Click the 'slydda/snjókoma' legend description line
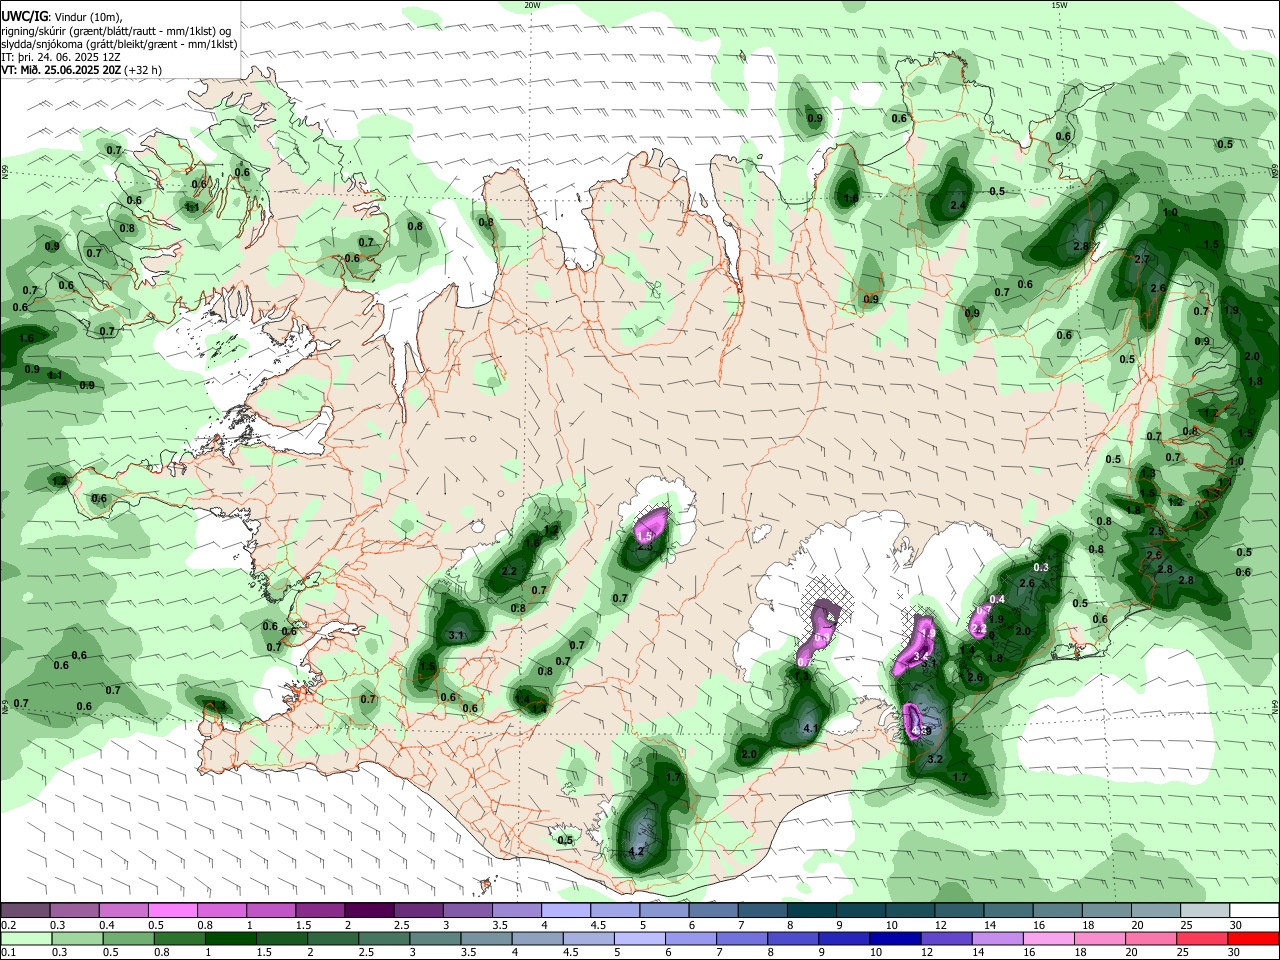Viewport: 1280px width, 960px height. tap(119, 44)
